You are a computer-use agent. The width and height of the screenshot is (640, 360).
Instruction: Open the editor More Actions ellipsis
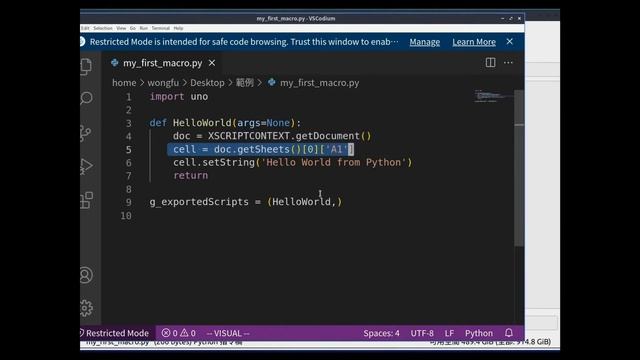coord(508,62)
